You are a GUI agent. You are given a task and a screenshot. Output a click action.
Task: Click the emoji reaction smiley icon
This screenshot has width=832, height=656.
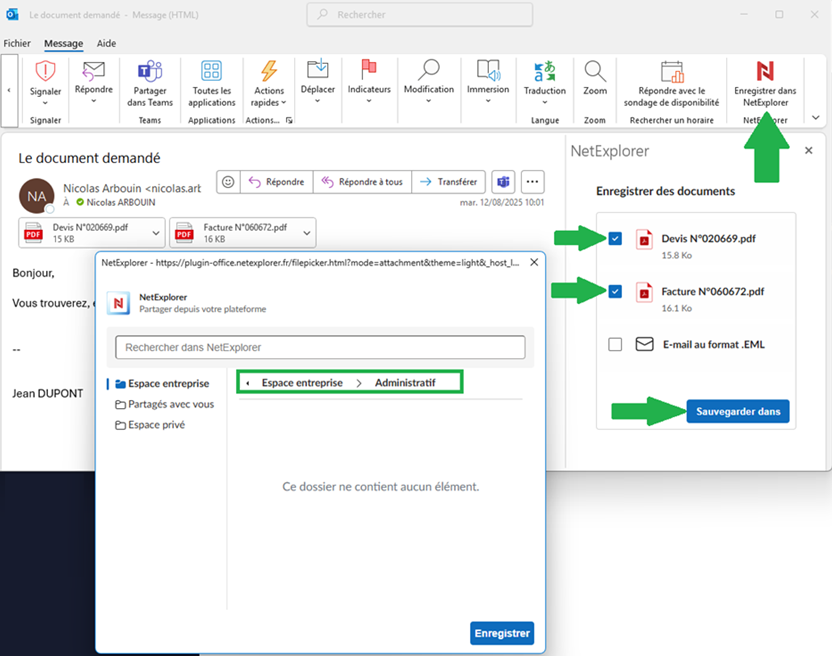(x=228, y=182)
